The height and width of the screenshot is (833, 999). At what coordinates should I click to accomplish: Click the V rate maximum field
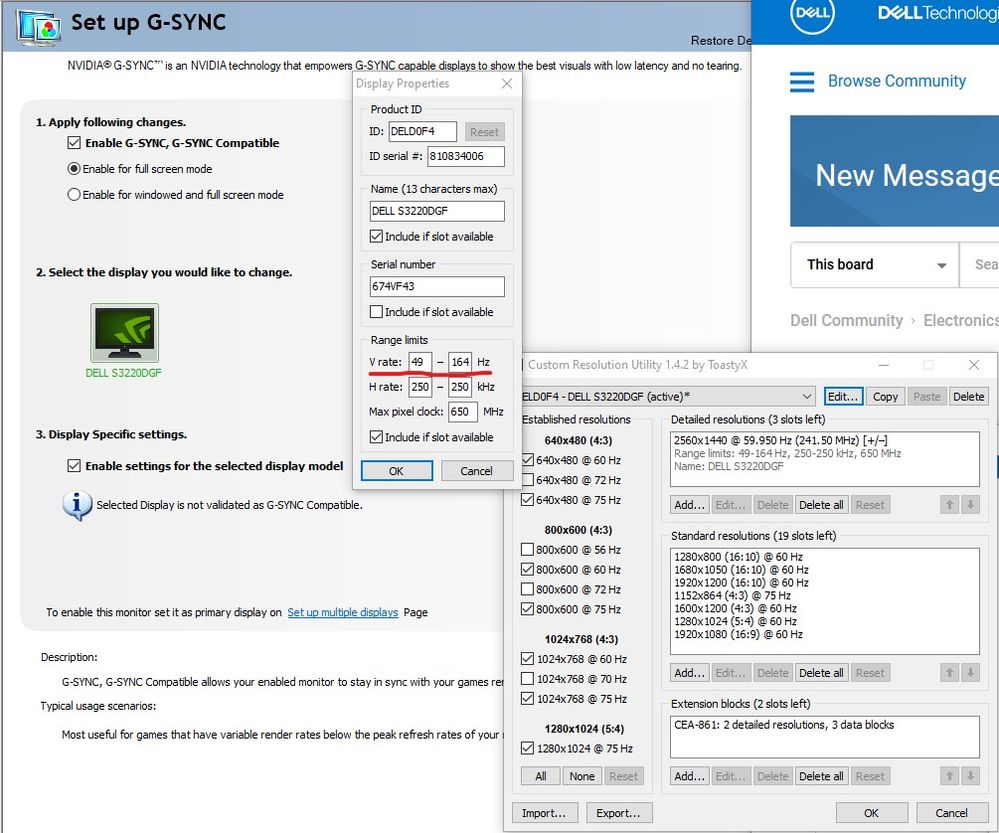(x=460, y=362)
